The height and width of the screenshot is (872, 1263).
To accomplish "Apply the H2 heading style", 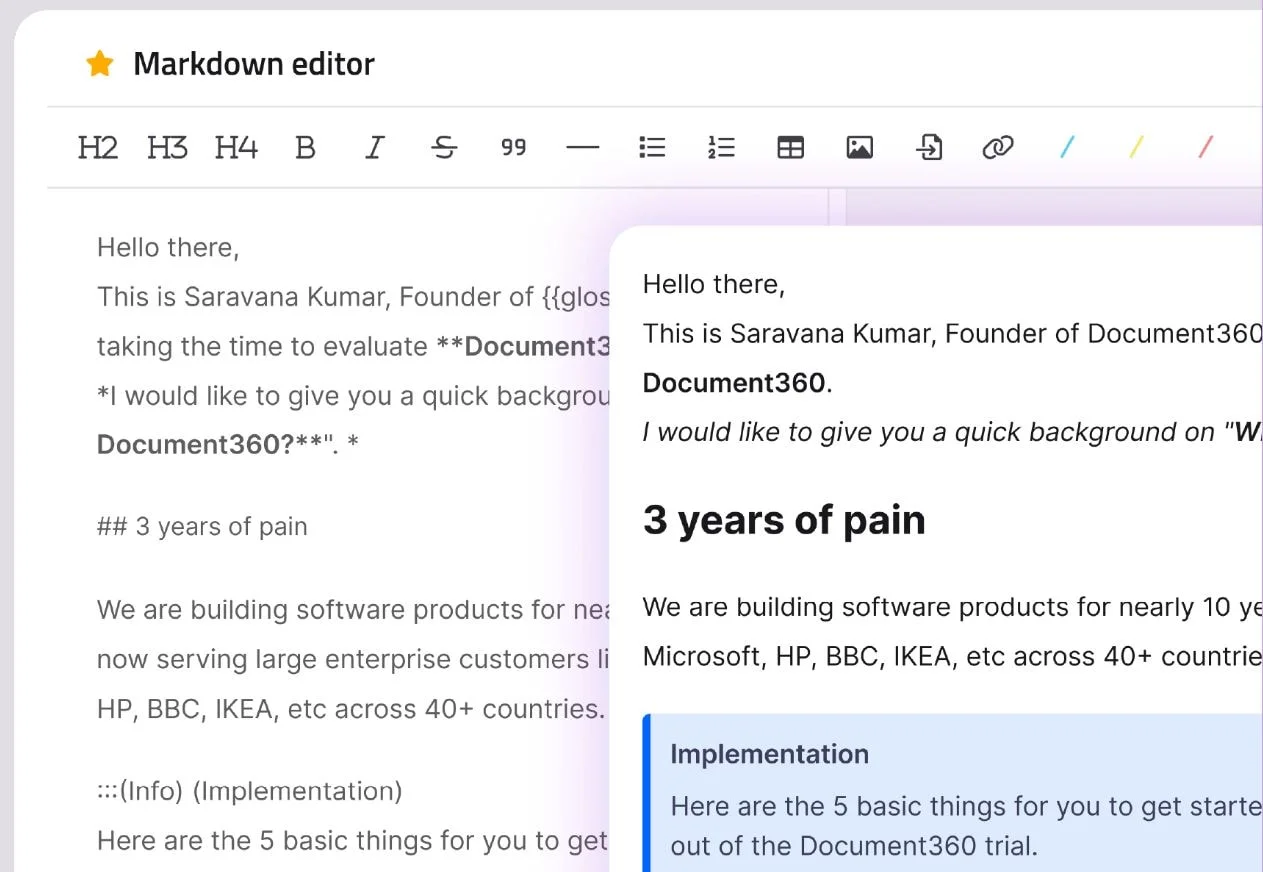I will pos(97,147).
